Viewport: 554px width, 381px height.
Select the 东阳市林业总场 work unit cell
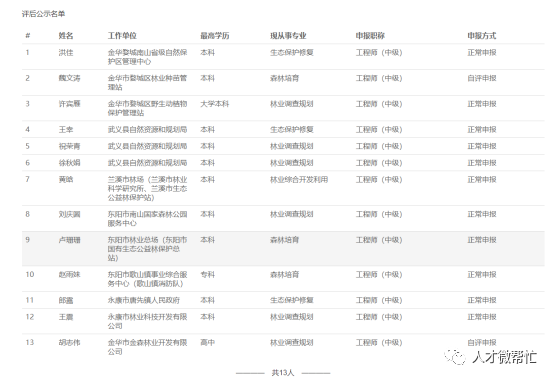click(147, 249)
